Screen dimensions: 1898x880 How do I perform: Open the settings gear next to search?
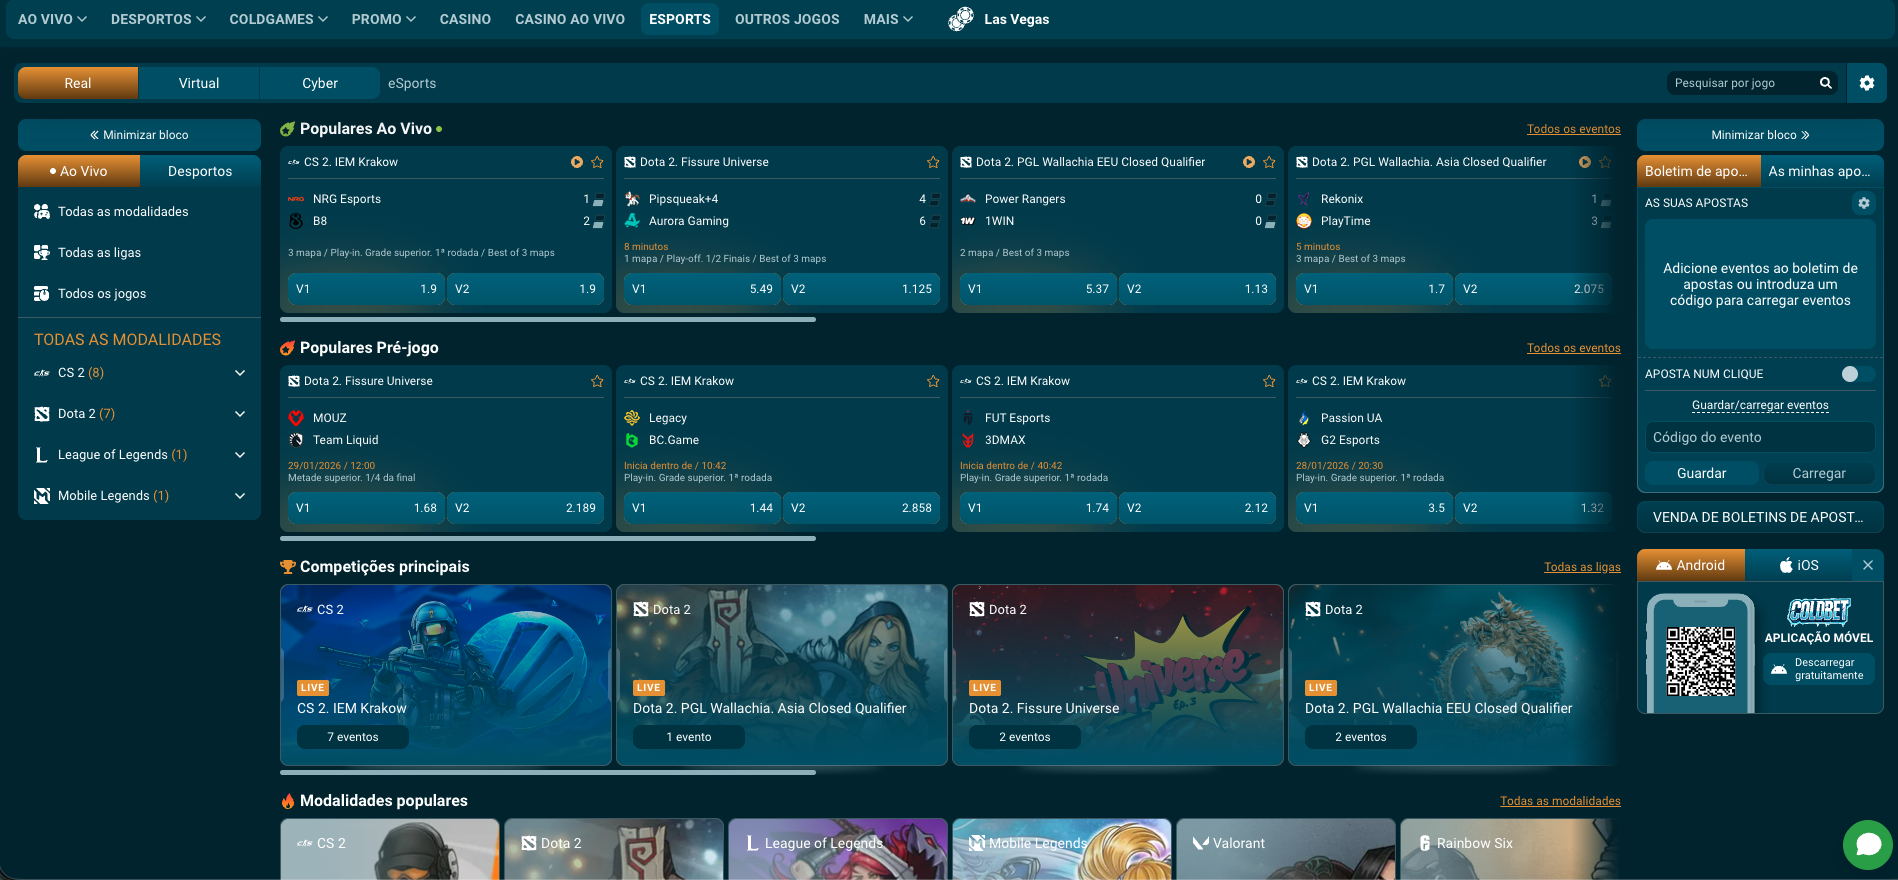click(x=1866, y=83)
